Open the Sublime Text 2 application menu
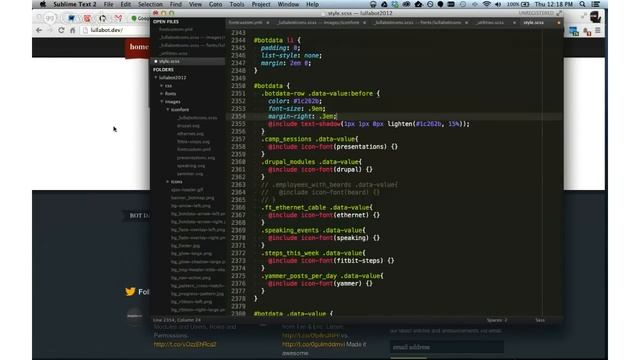 [x=75, y=4]
